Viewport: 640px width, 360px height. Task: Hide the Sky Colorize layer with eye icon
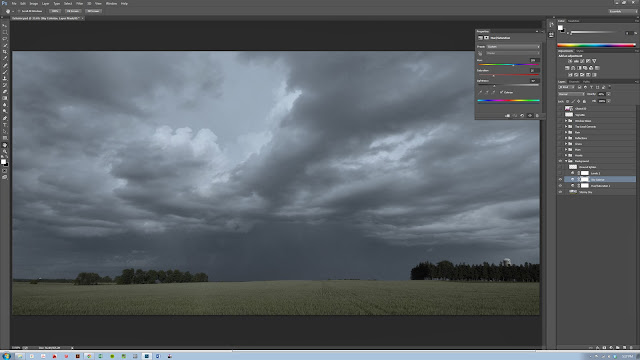pos(560,179)
